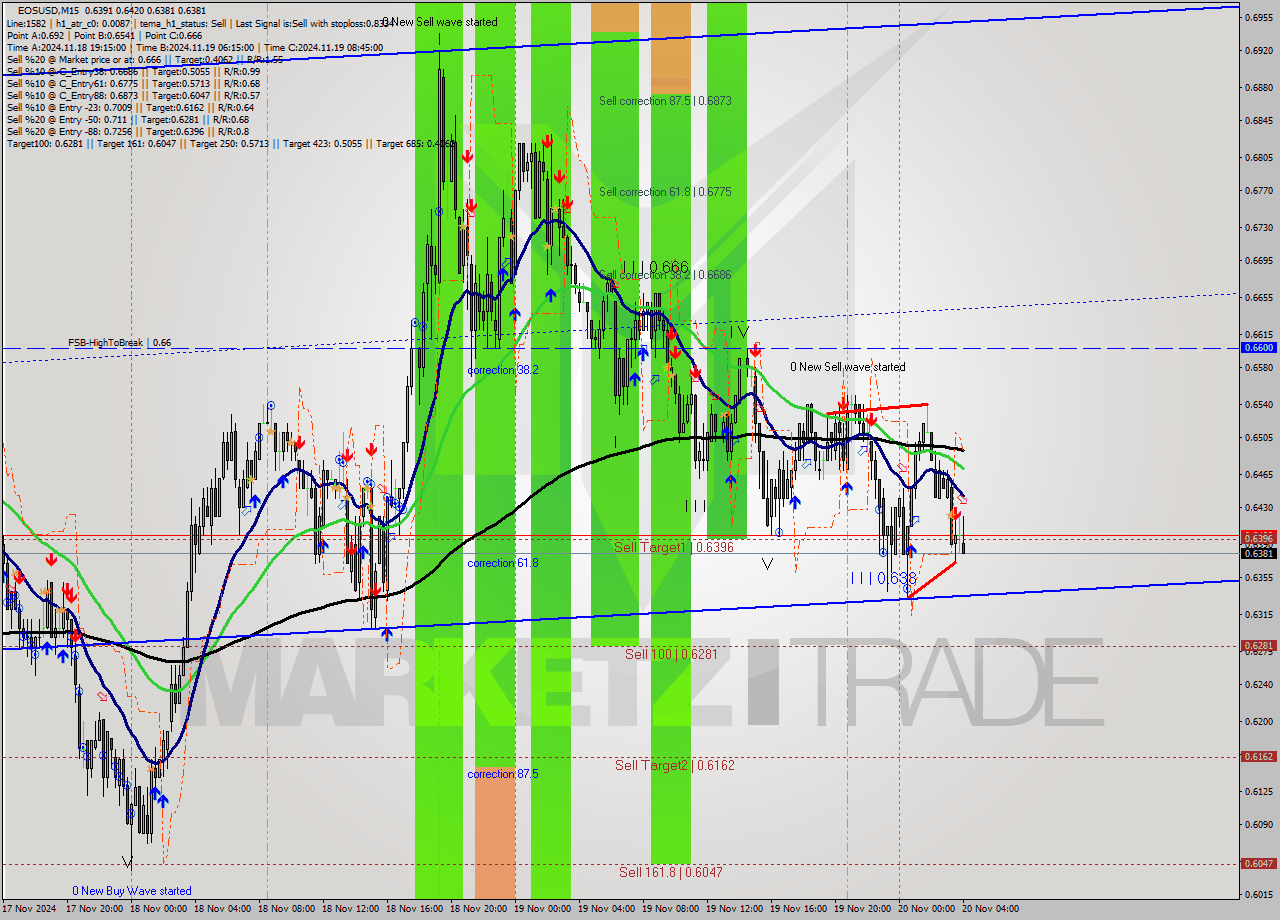Viewport: 1280px width, 920px height.
Task: Click the 0.6920 price scale value
Action: [x=1258, y=49]
